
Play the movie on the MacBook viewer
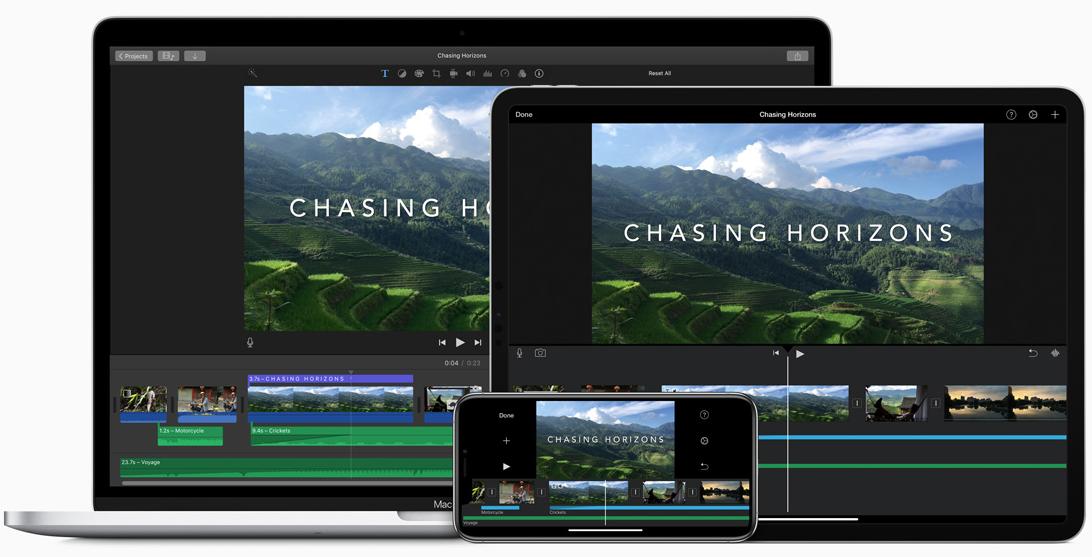point(460,342)
